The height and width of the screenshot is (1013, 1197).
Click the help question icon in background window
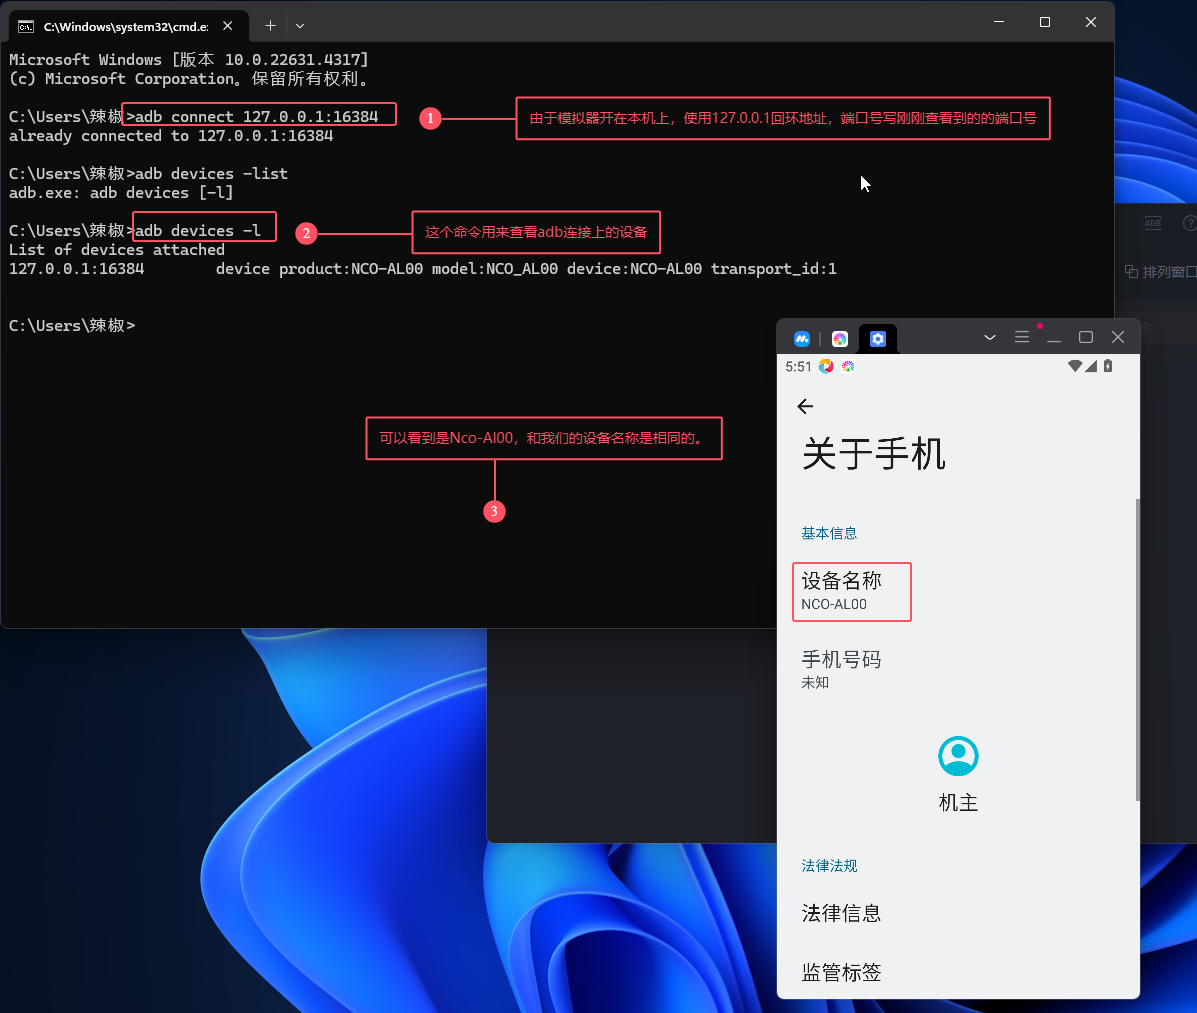tap(1189, 223)
